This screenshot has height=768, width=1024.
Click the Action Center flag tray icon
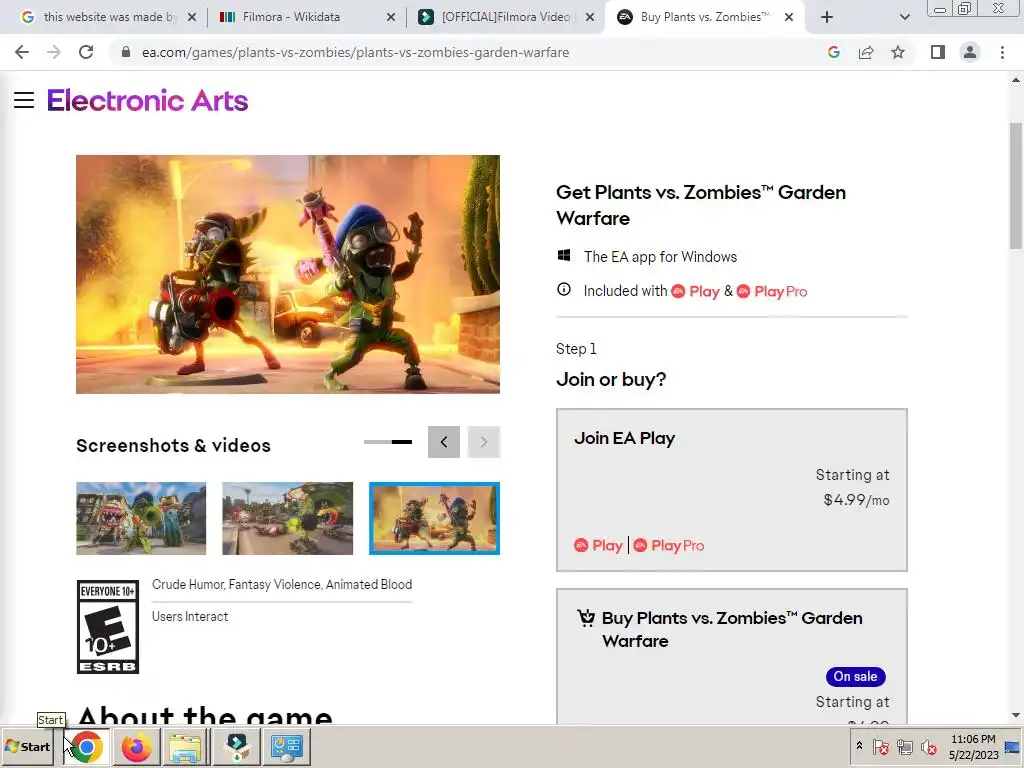click(x=880, y=746)
